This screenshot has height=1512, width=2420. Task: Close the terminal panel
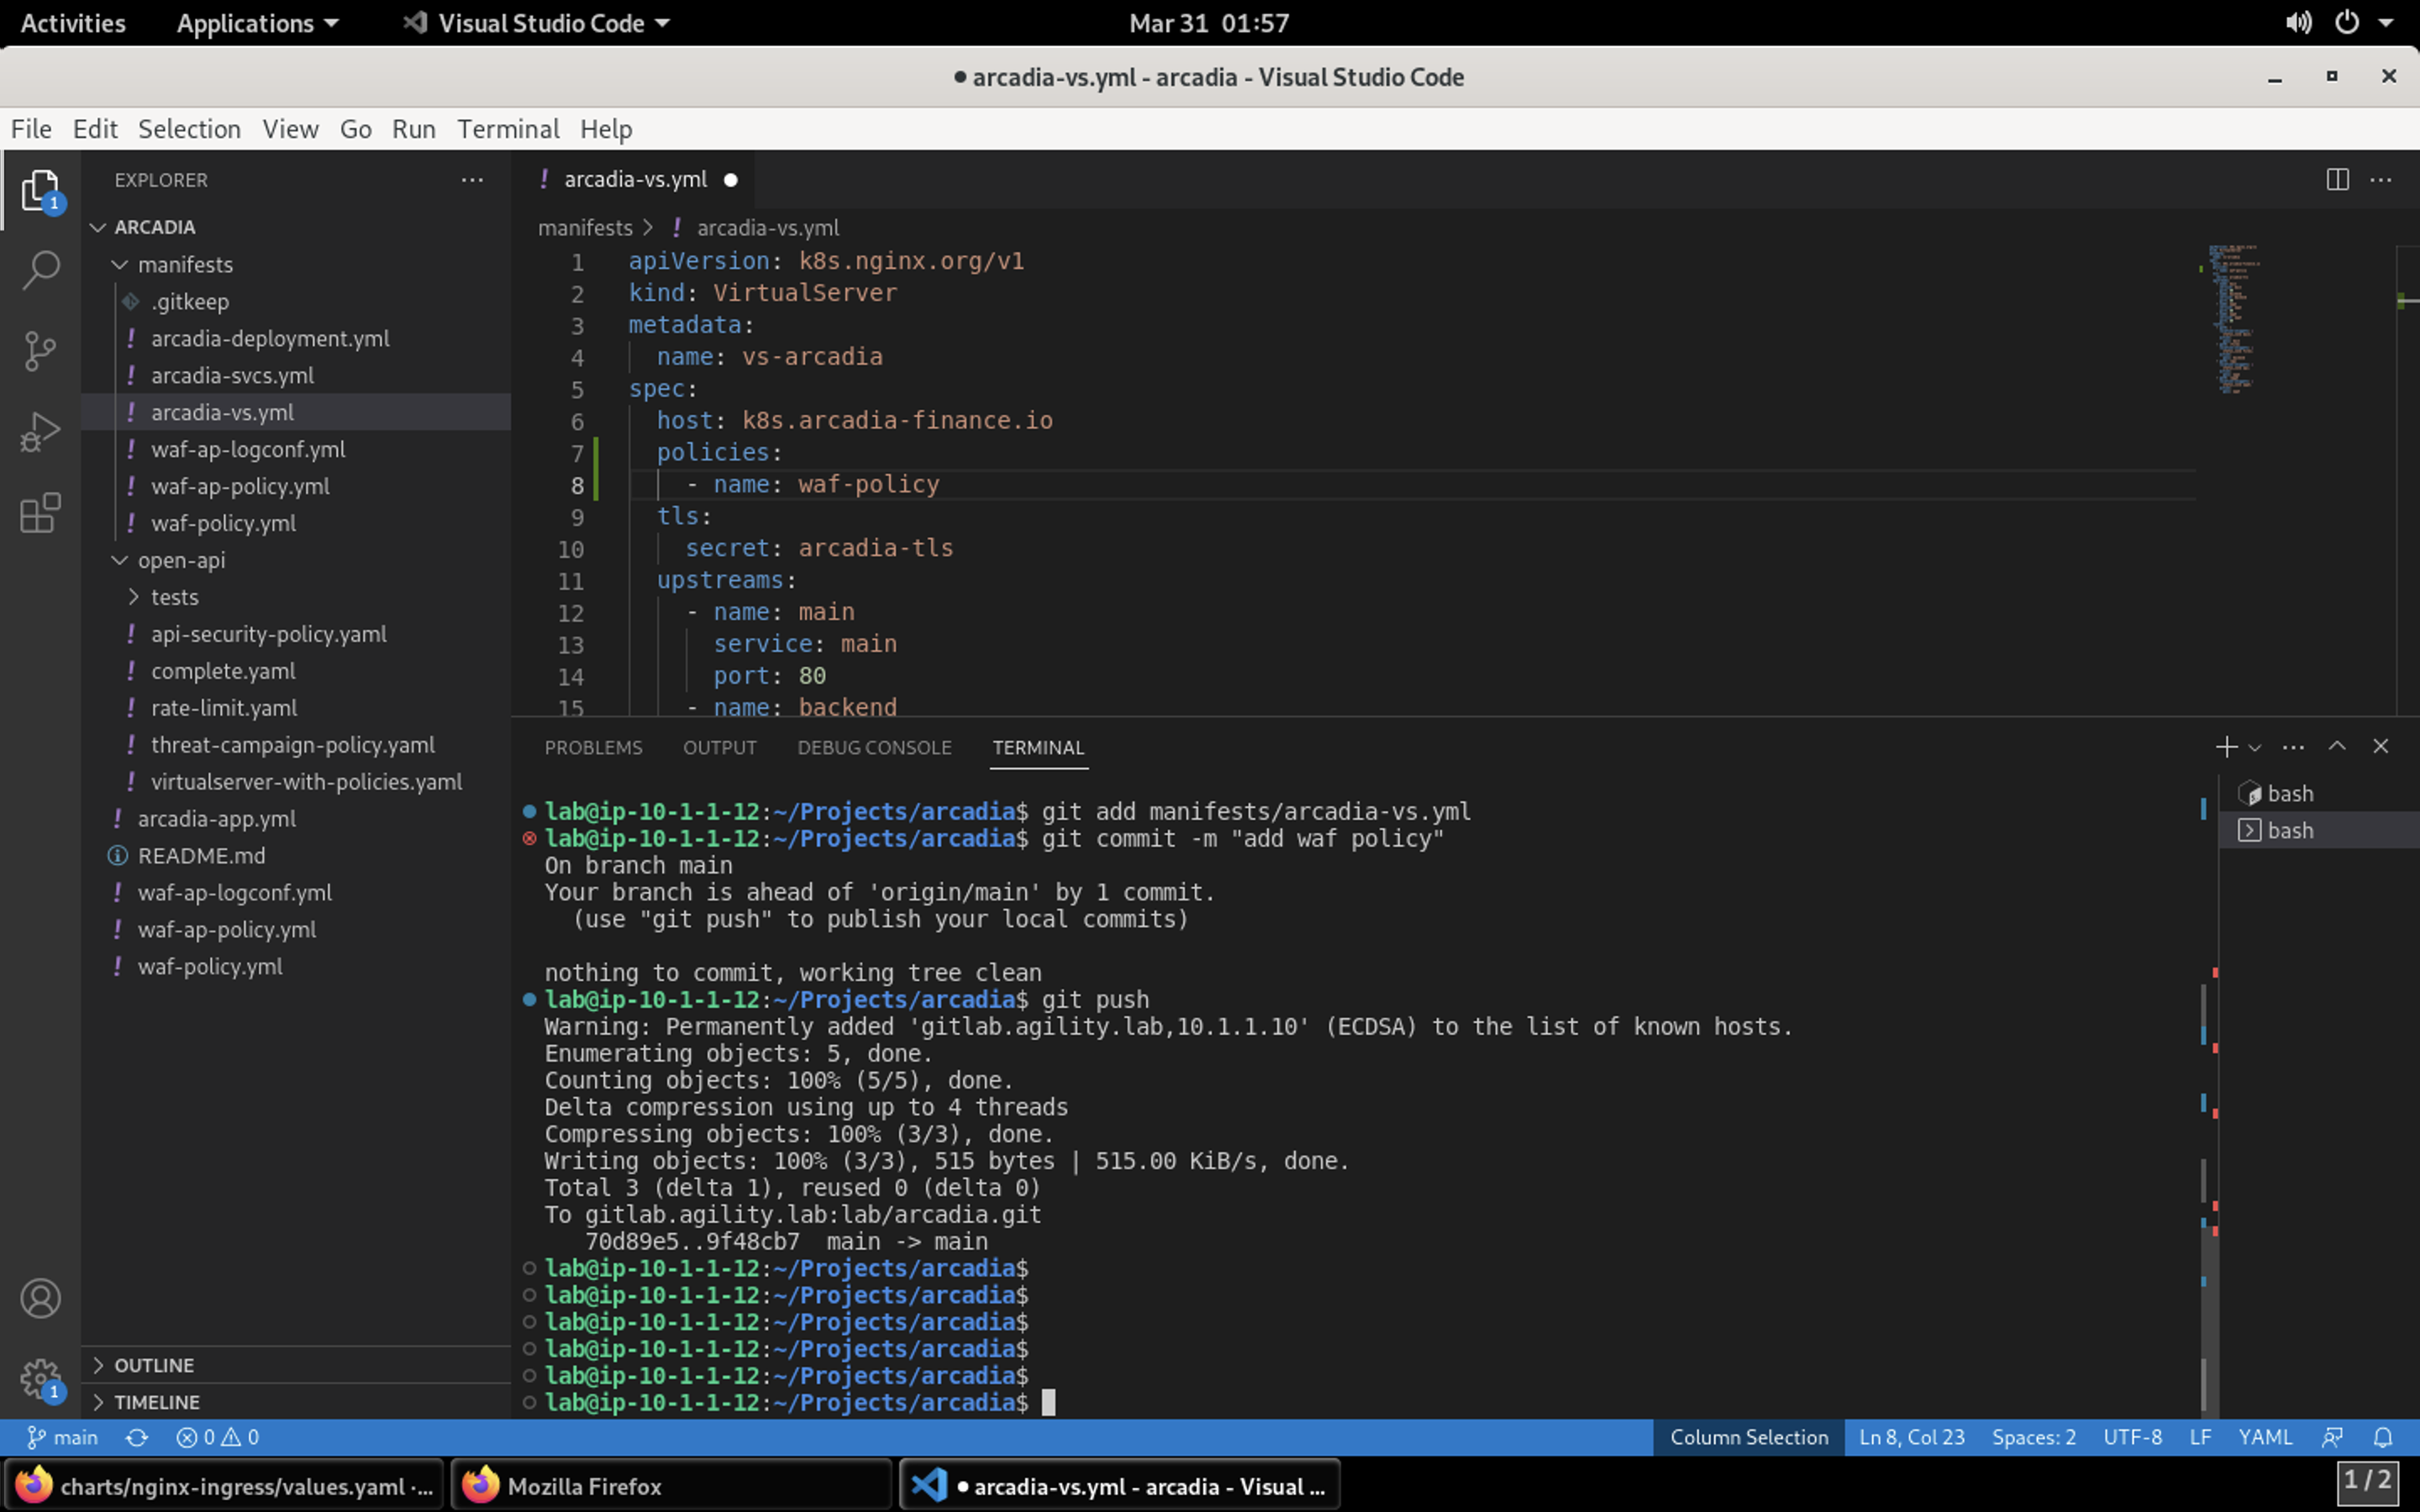pos(2381,747)
